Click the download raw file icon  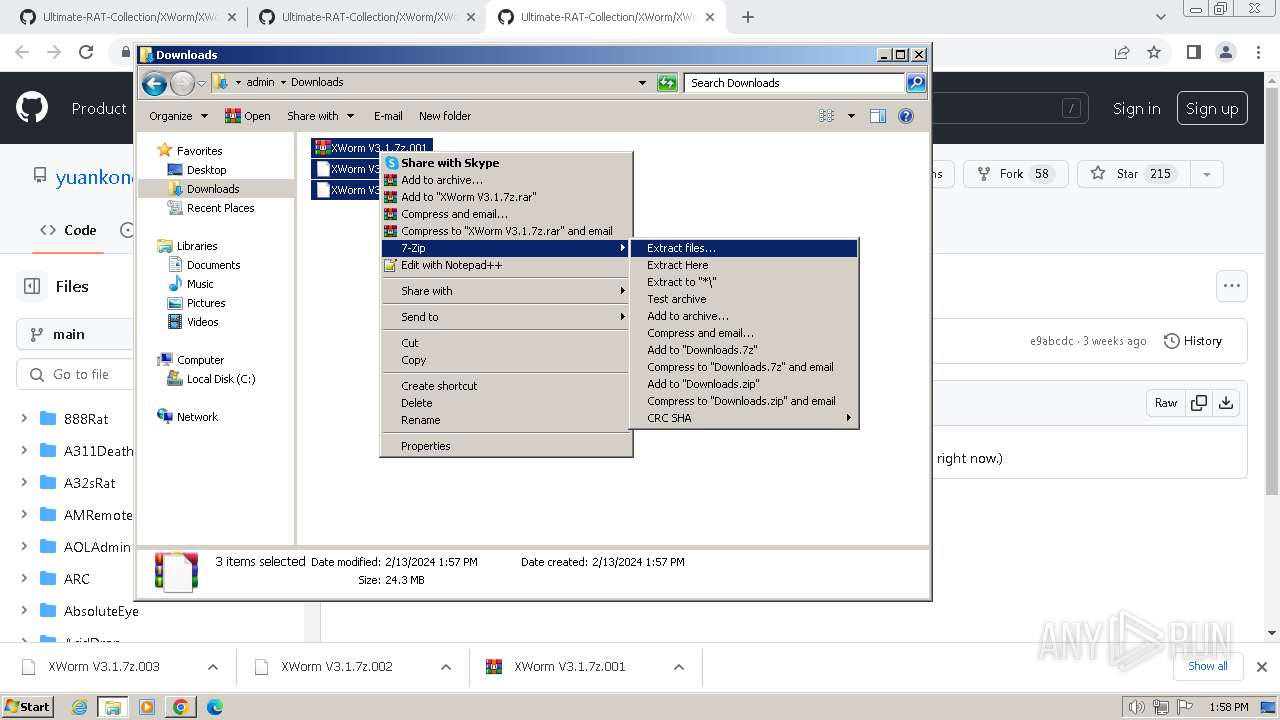point(1226,403)
